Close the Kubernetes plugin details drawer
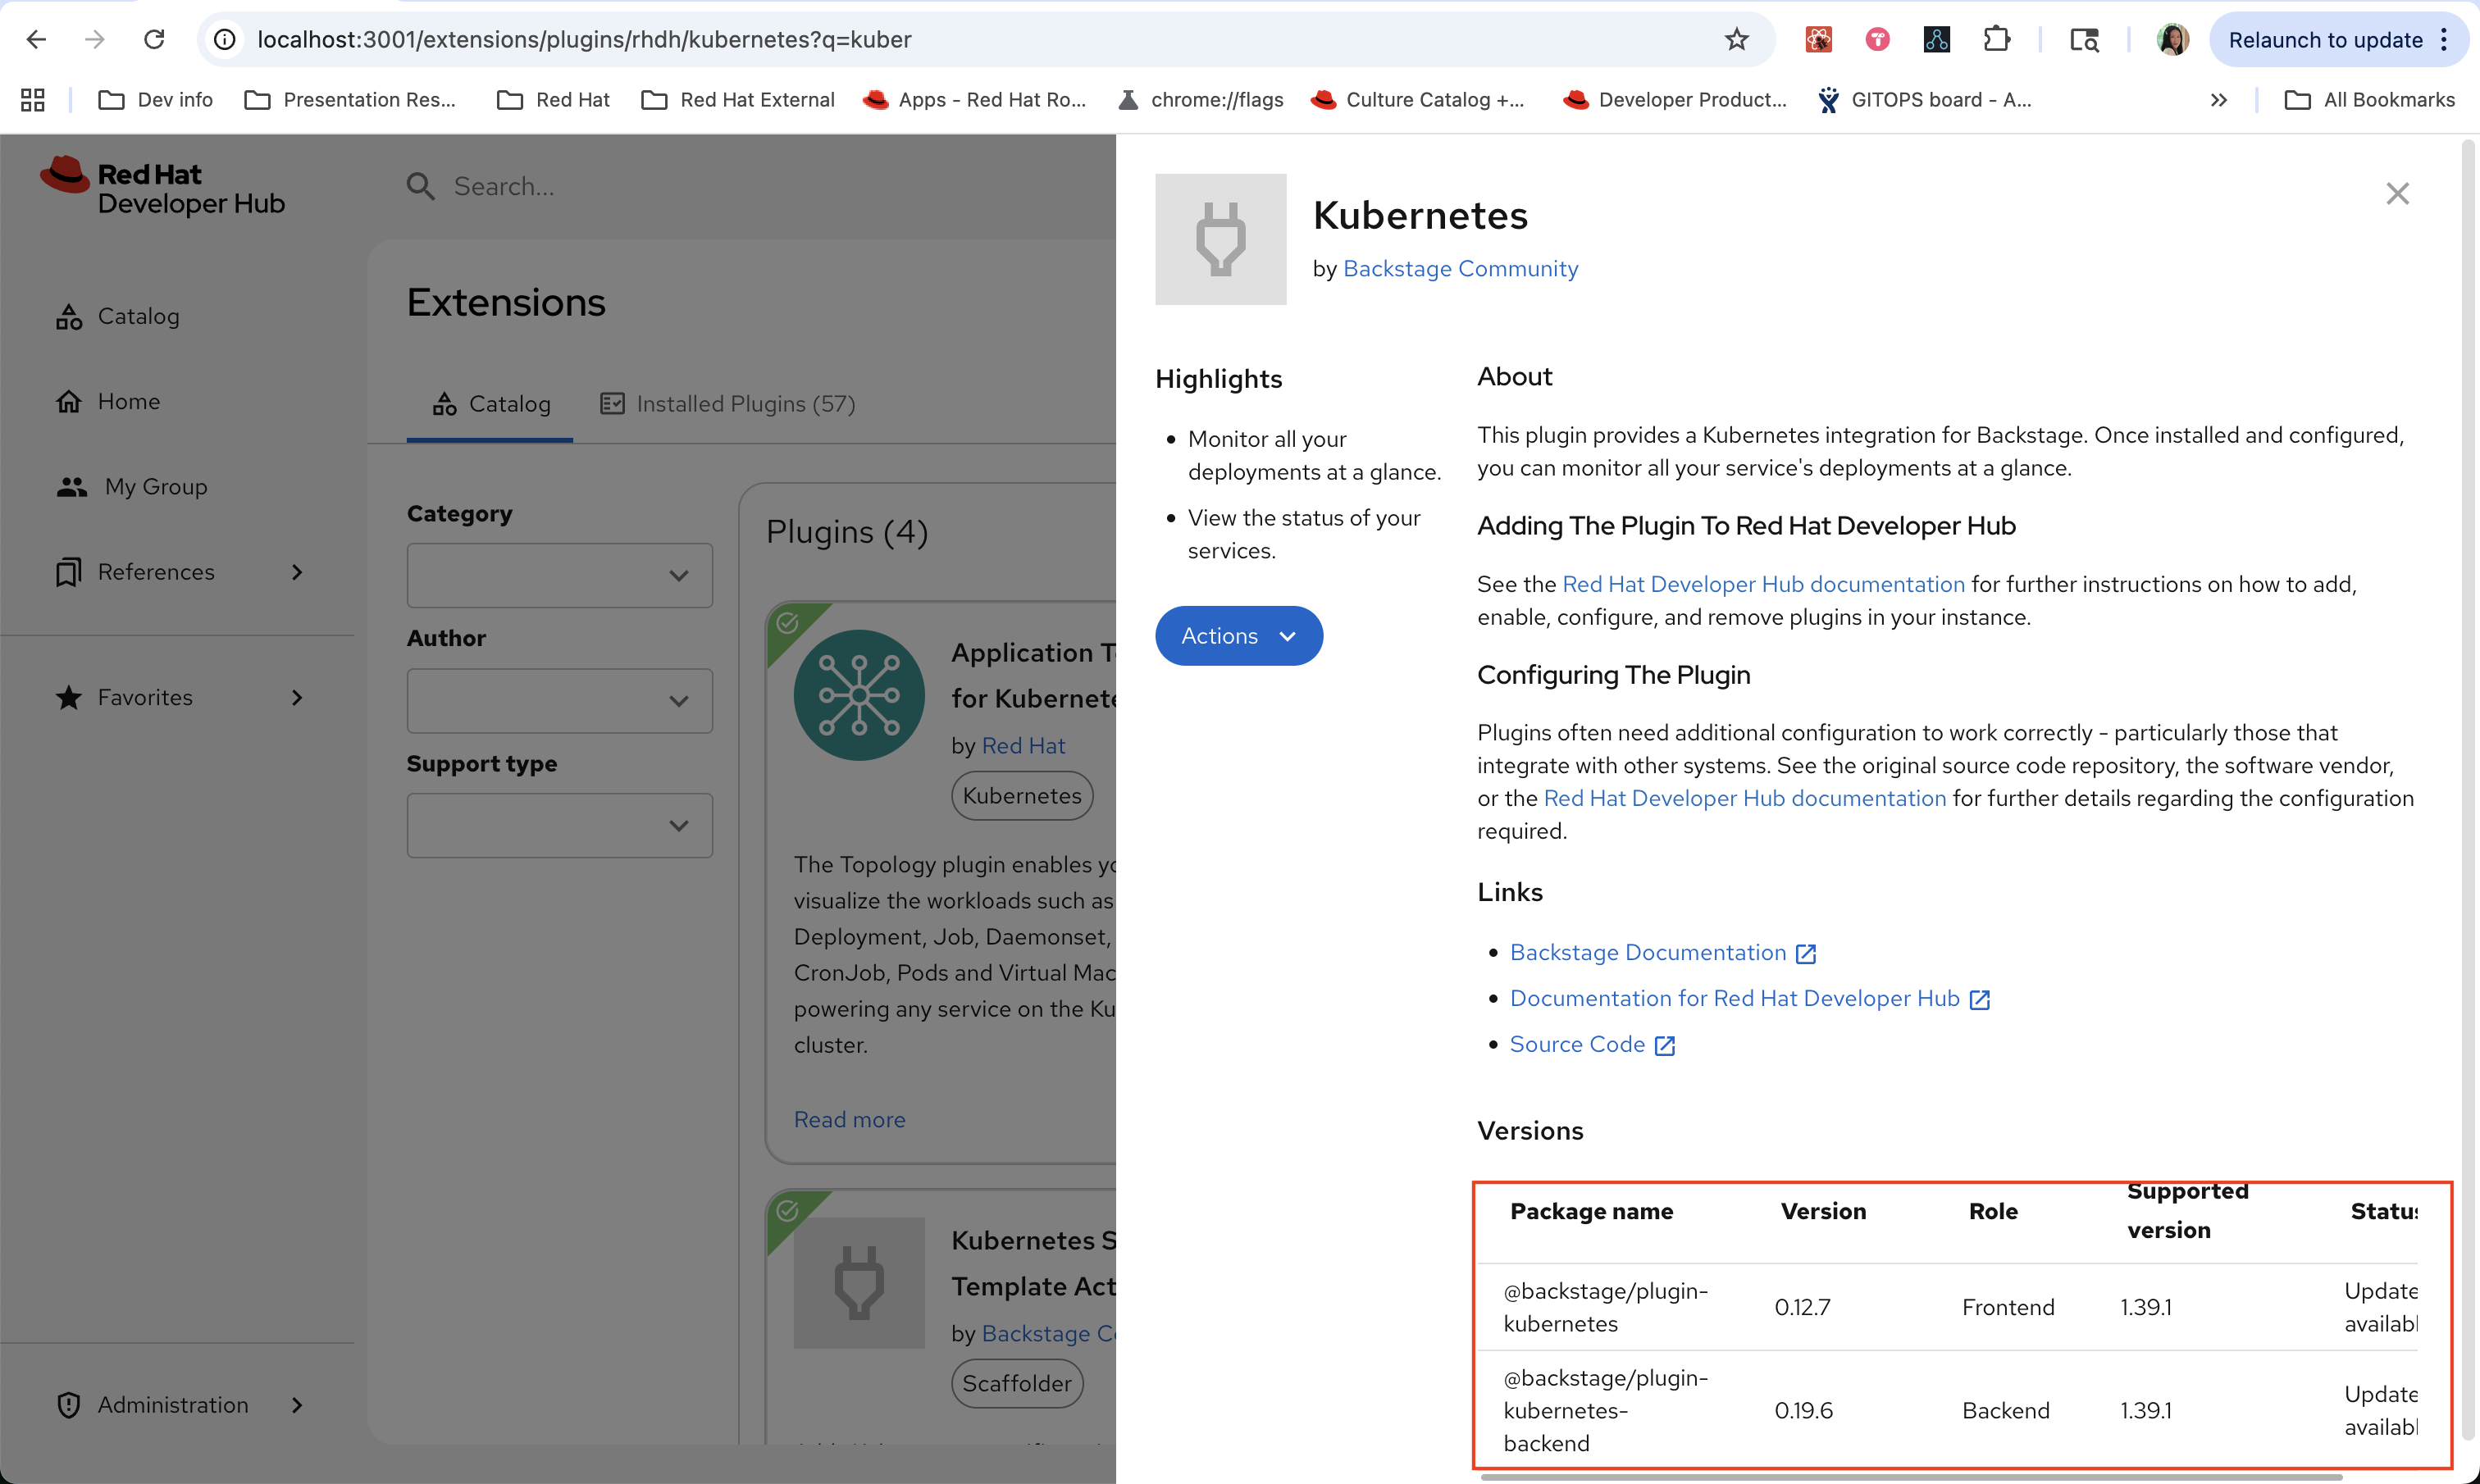The height and width of the screenshot is (1484, 2480). click(x=2397, y=194)
